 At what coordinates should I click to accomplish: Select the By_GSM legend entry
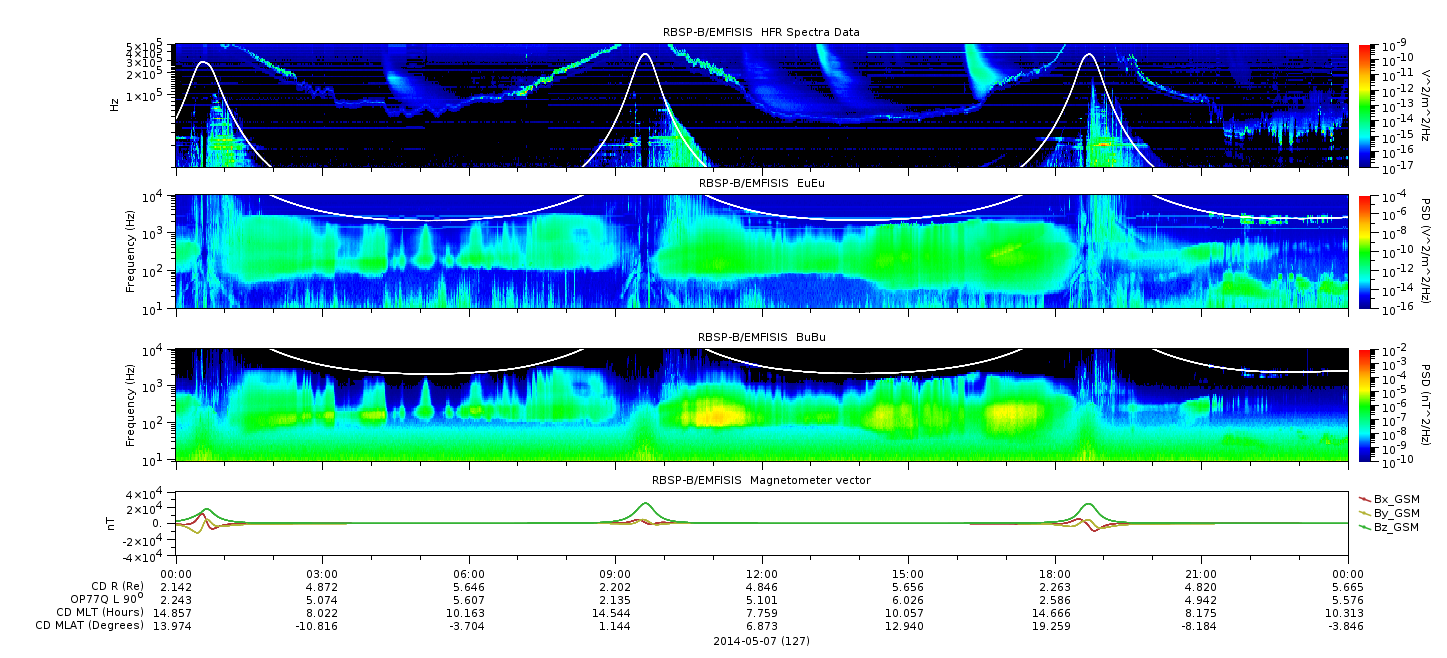coord(1388,513)
